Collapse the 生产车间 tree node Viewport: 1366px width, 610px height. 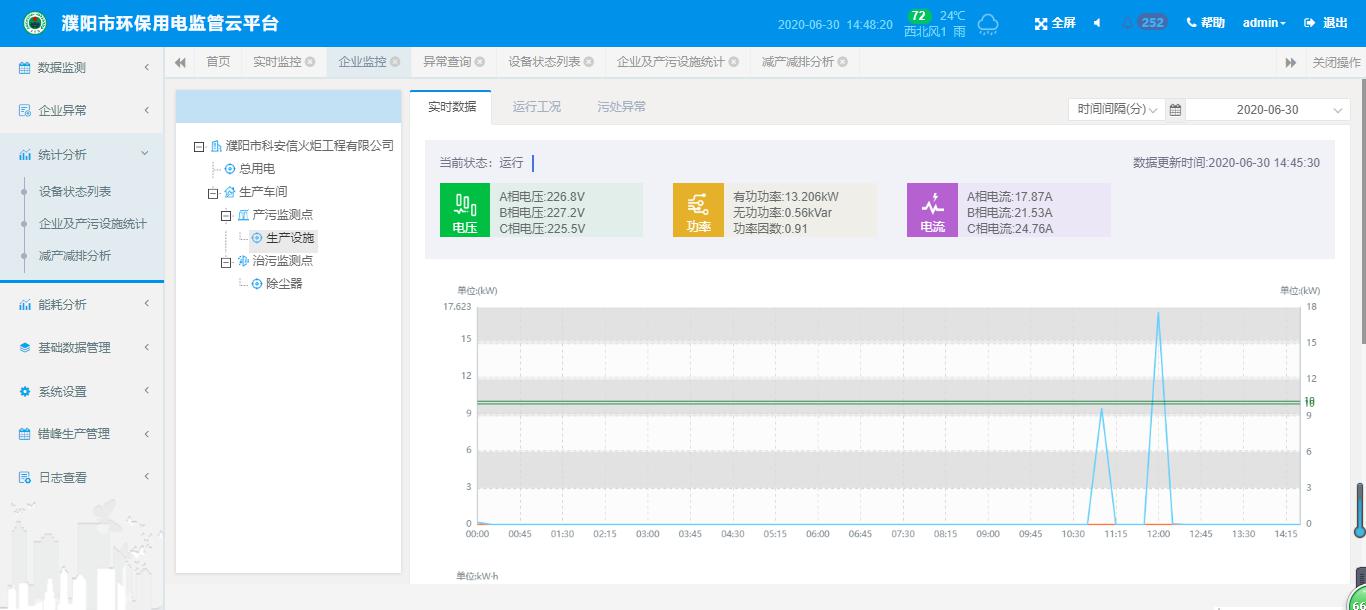(213, 192)
